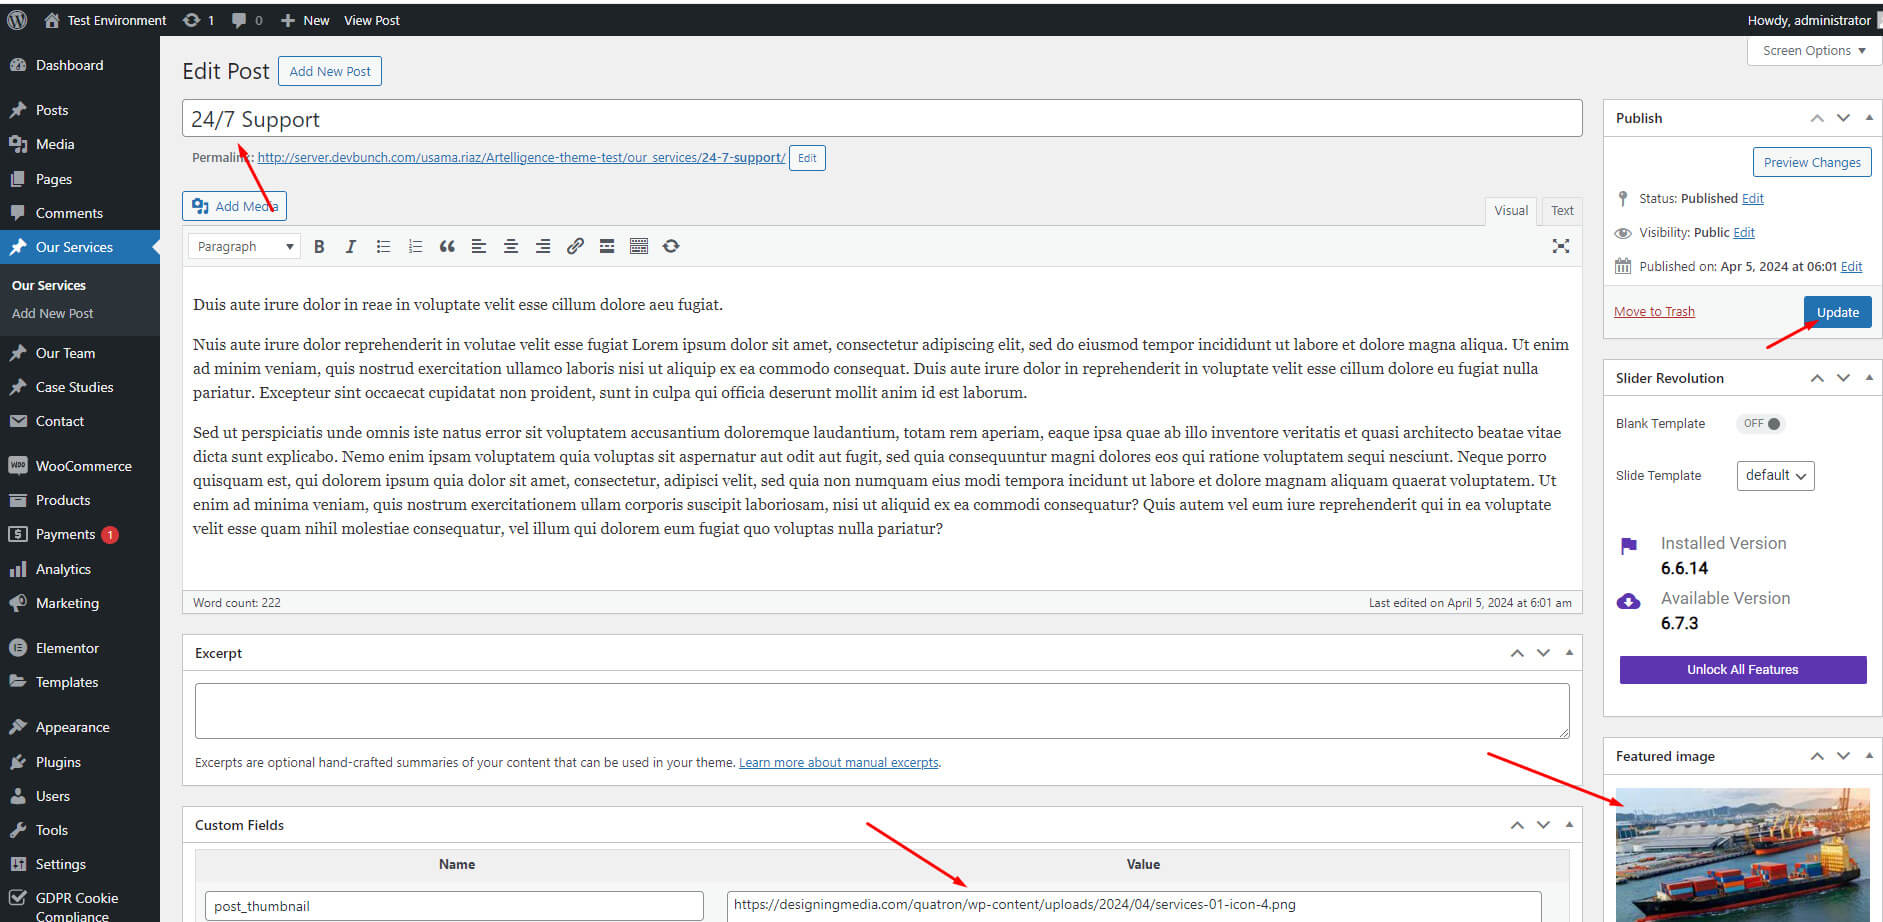The height and width of the screenshot is (922, 1883).
Task: Click the Bold formatting icon
Action: [319, 246]
